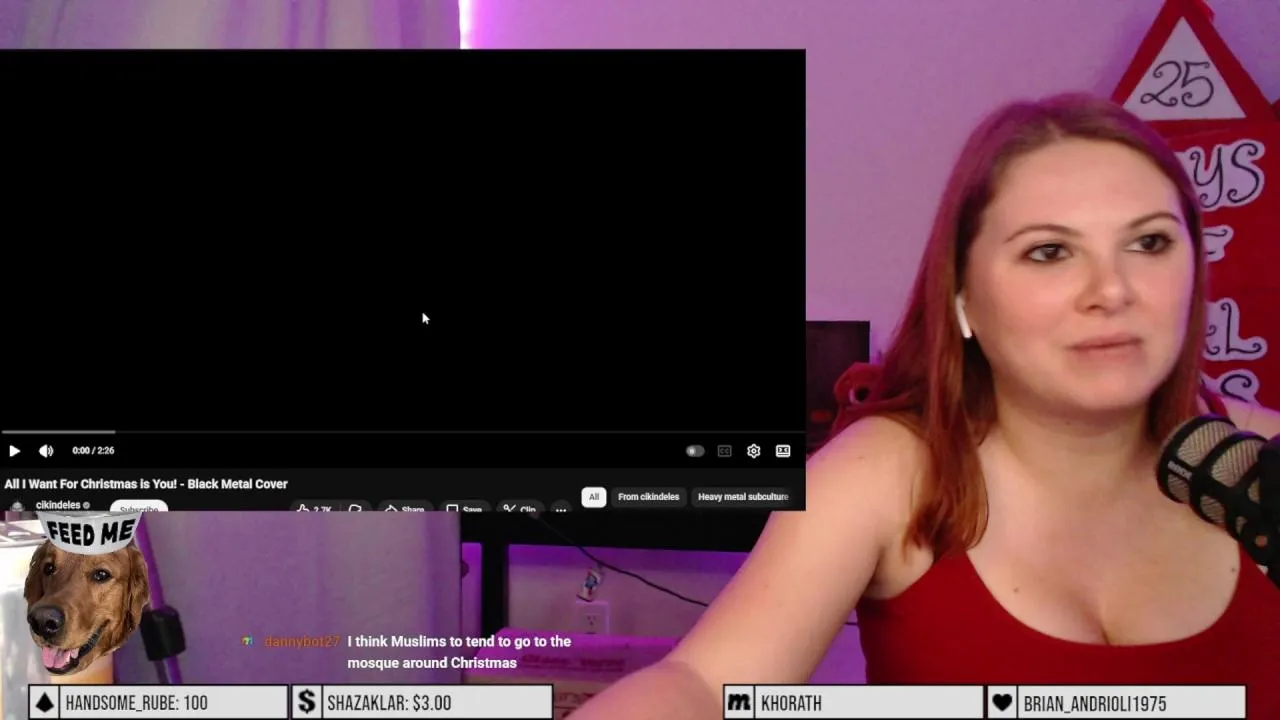
Task: Dislike the video with thumbs-down
Action: point(355,508)
